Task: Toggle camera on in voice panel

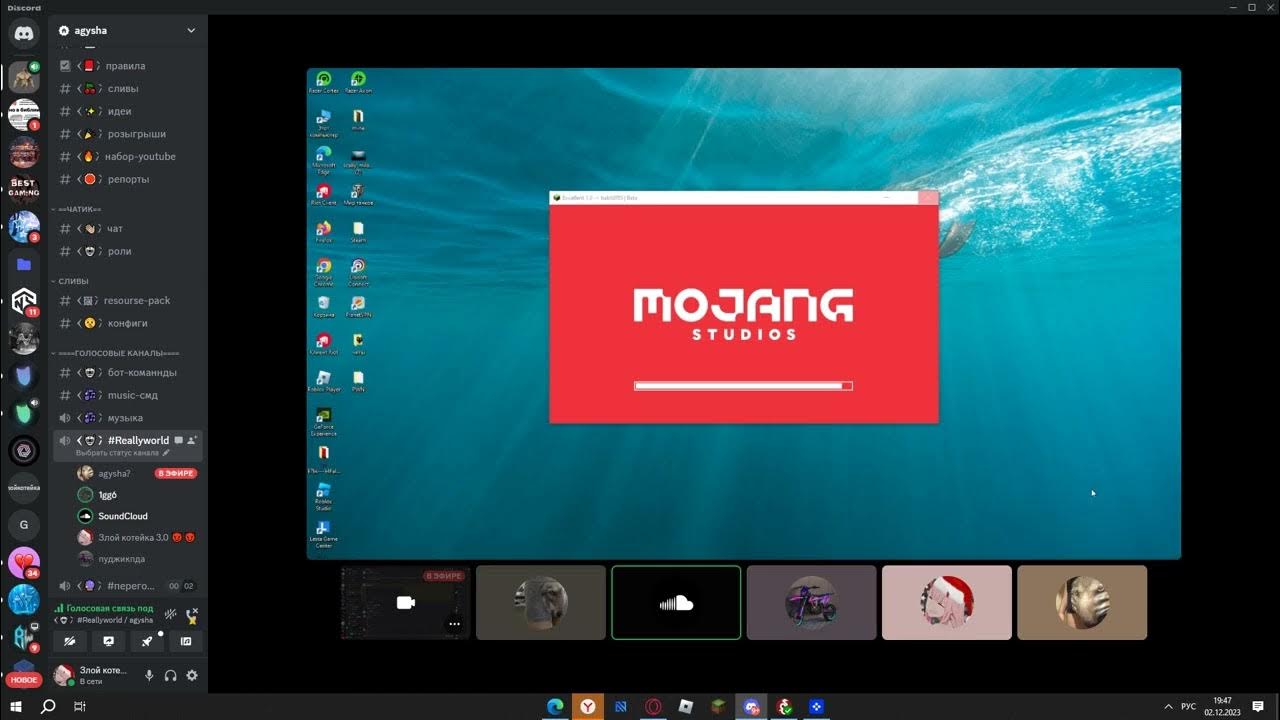Action: (x=70, y=641)
